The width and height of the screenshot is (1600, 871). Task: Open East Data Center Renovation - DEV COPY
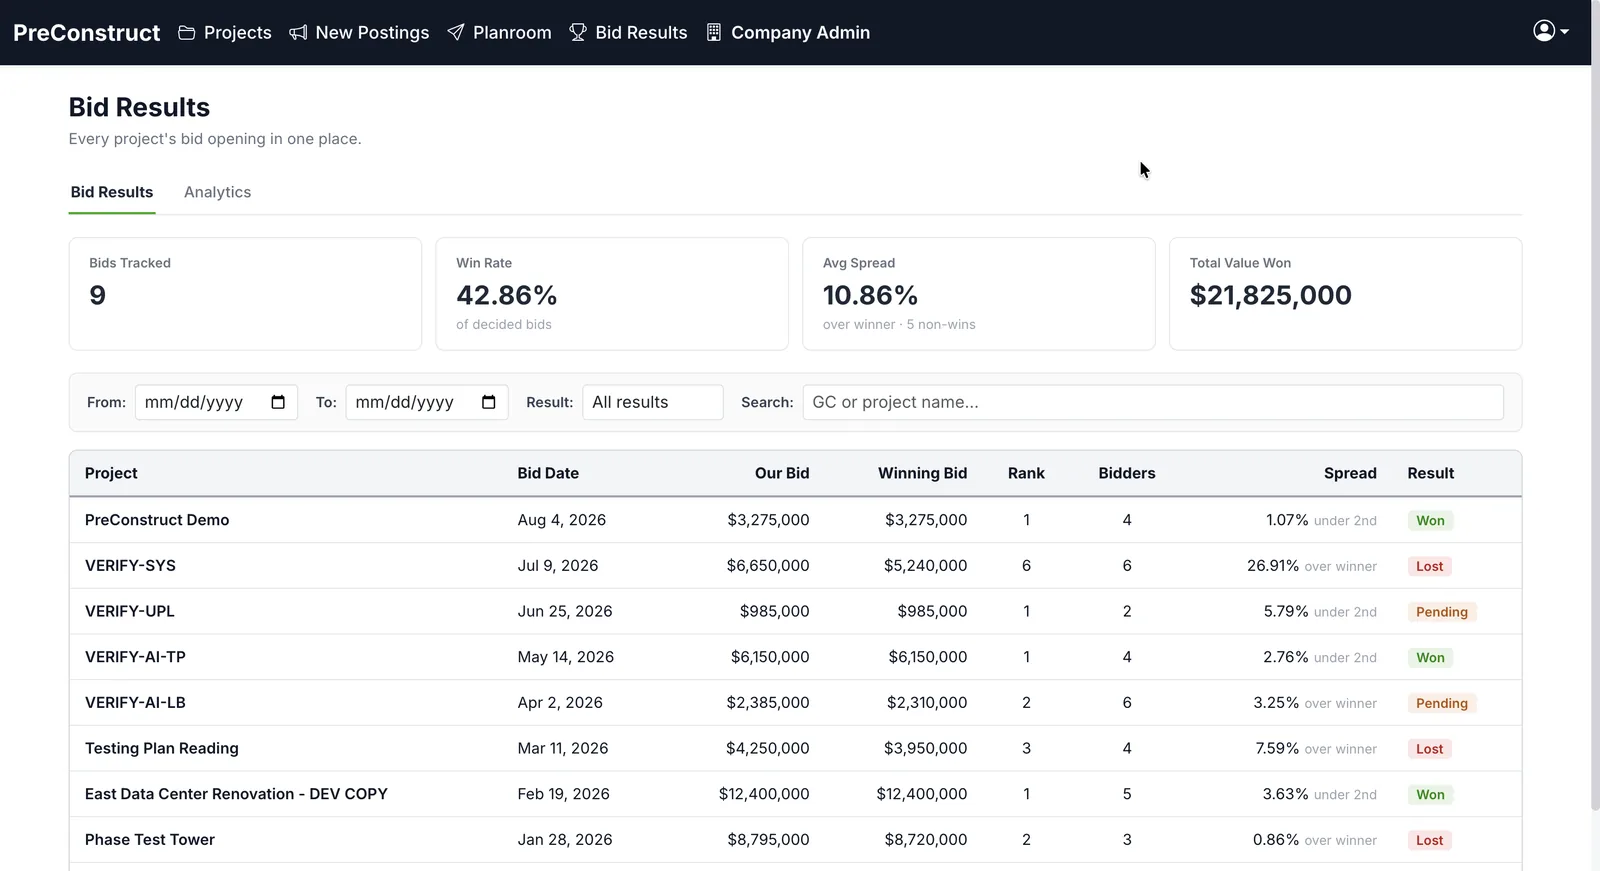[236, 794]
